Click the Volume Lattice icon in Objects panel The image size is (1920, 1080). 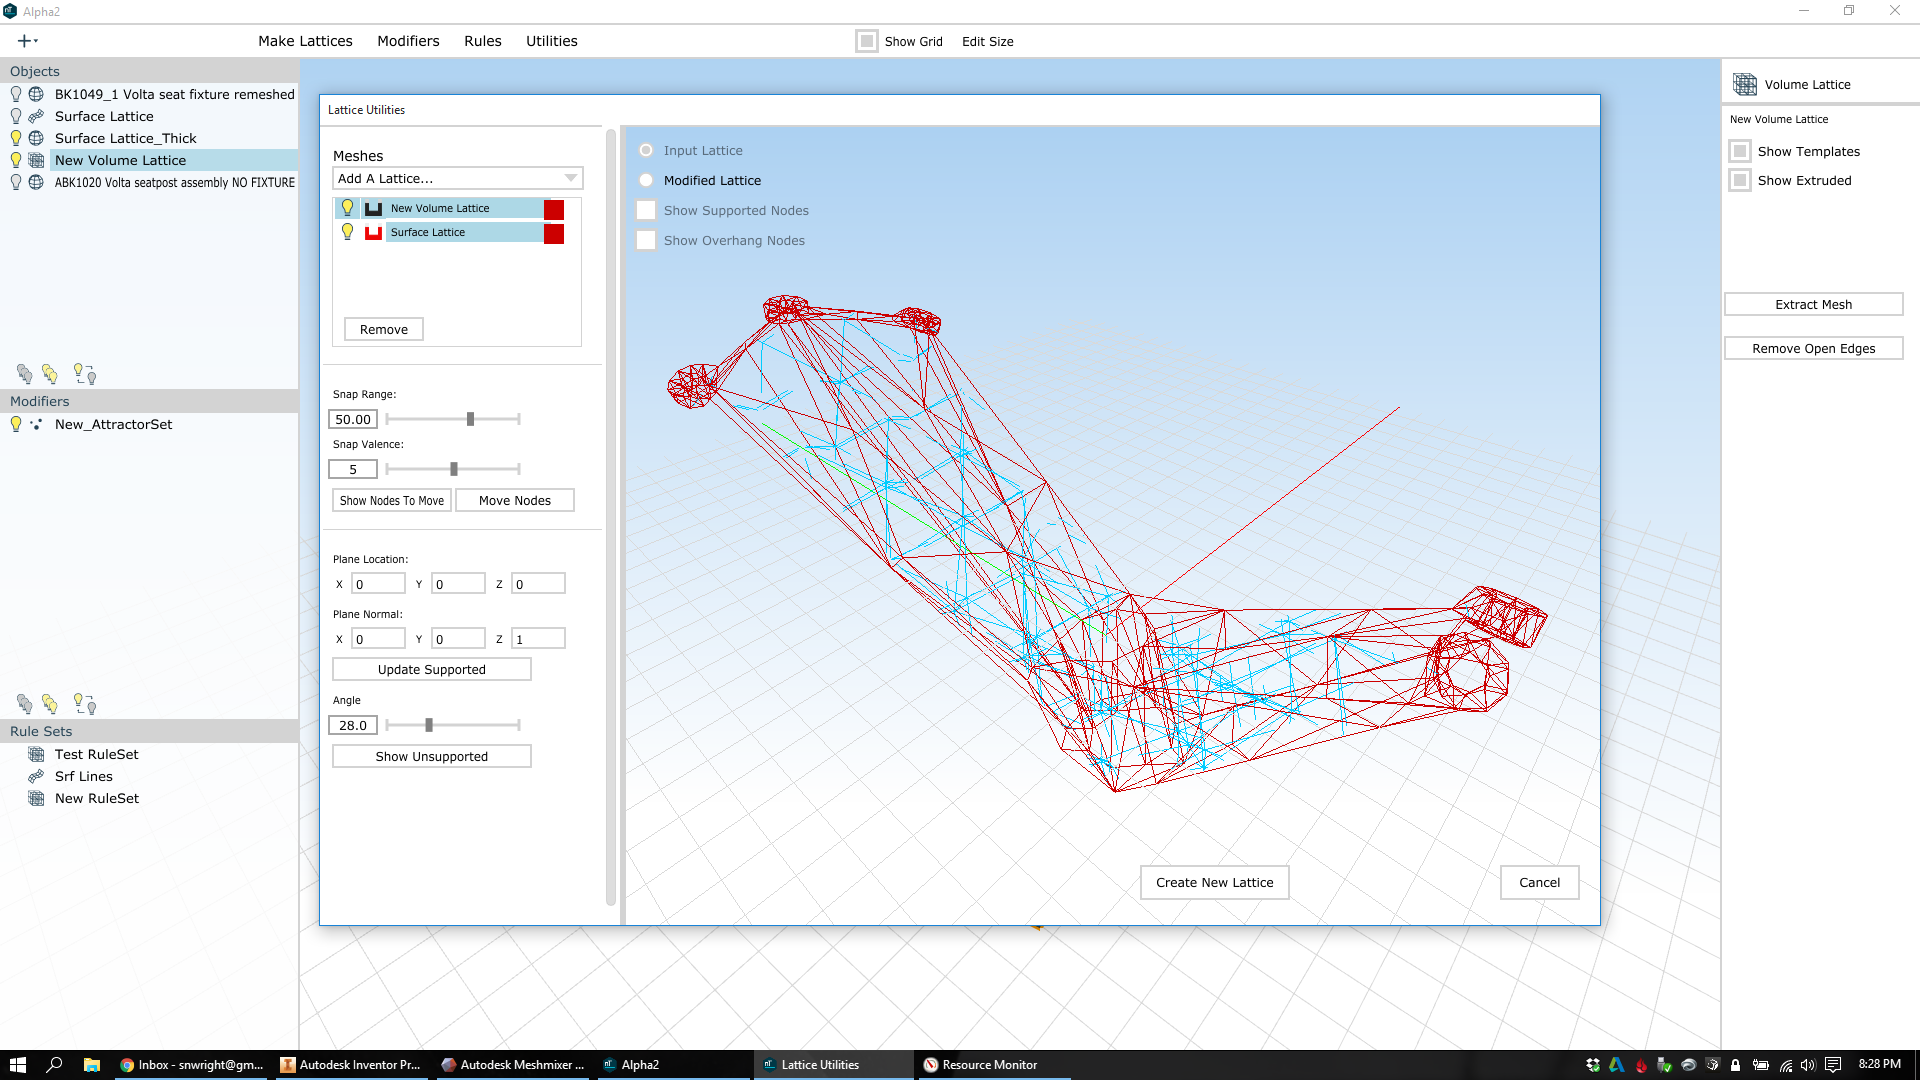(x=37, y=160)
